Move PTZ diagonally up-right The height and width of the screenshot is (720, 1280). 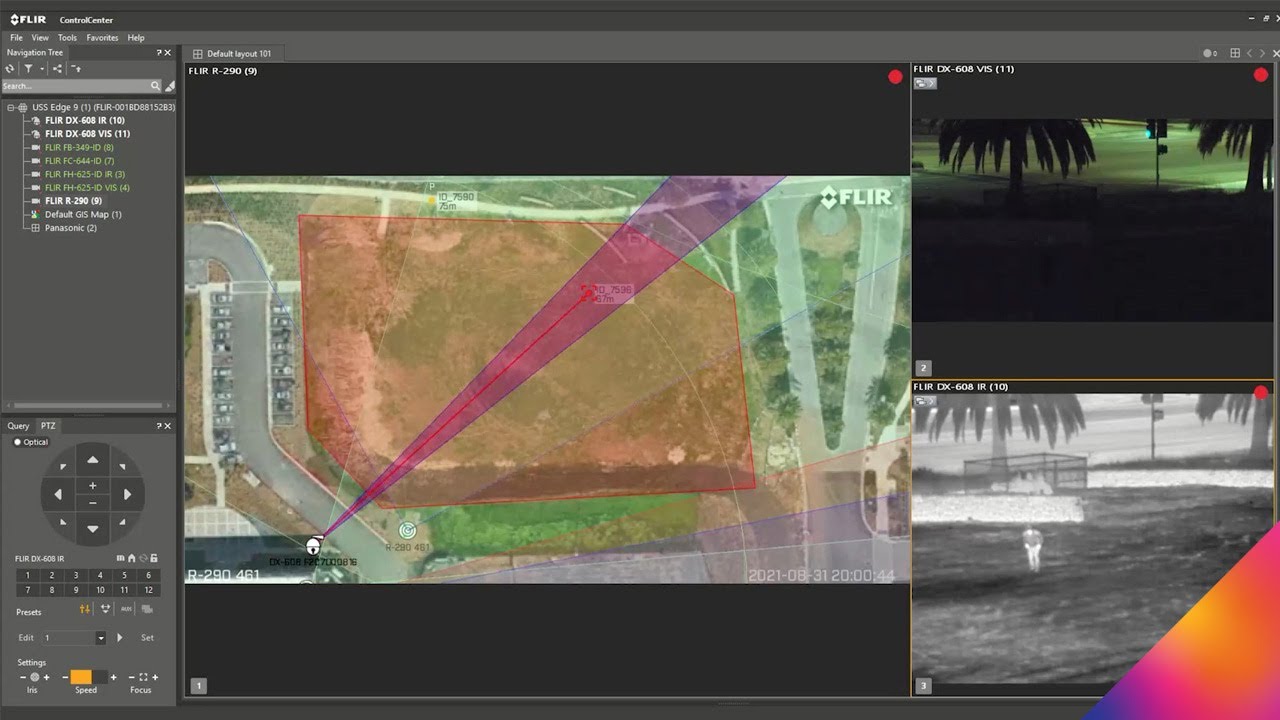point(122,466)
